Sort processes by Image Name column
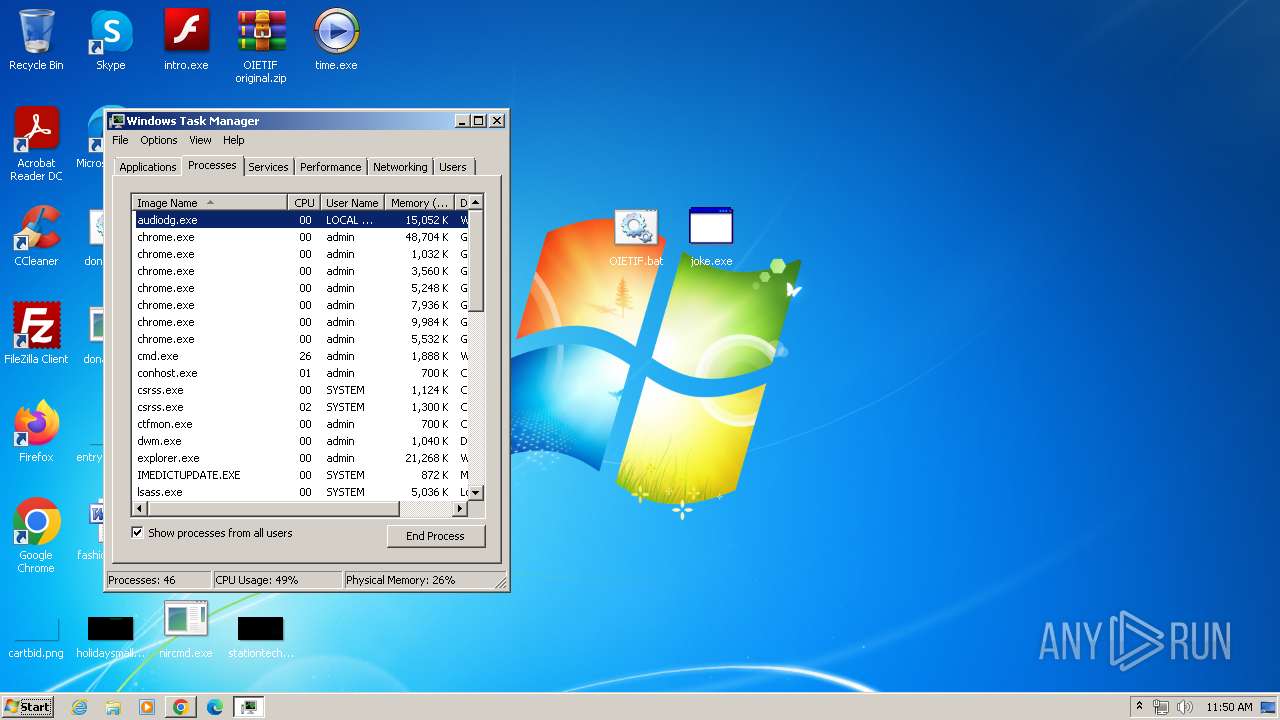Screen dimensions: 1280x720 click(x=210, y=203)
